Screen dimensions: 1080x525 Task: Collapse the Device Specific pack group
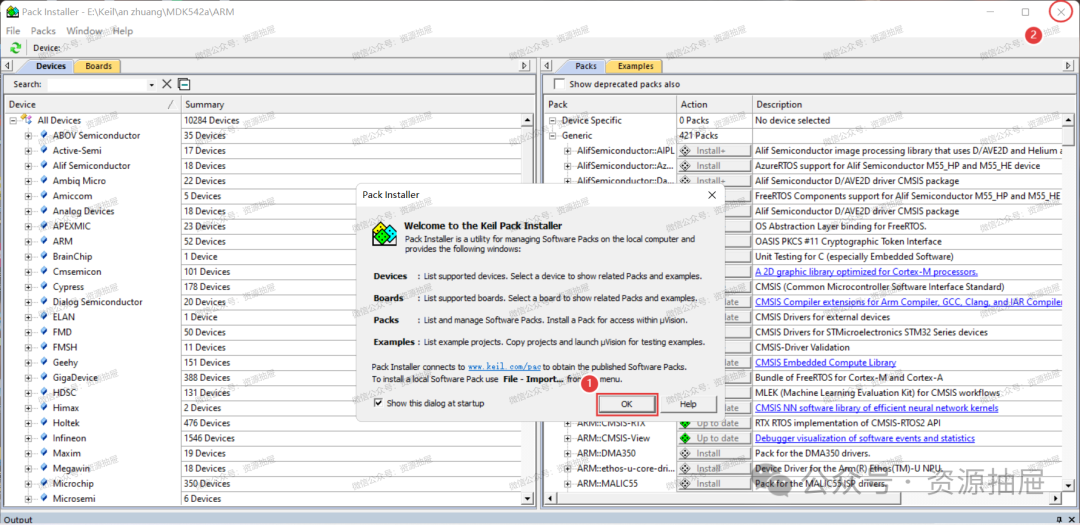[552, 121]
